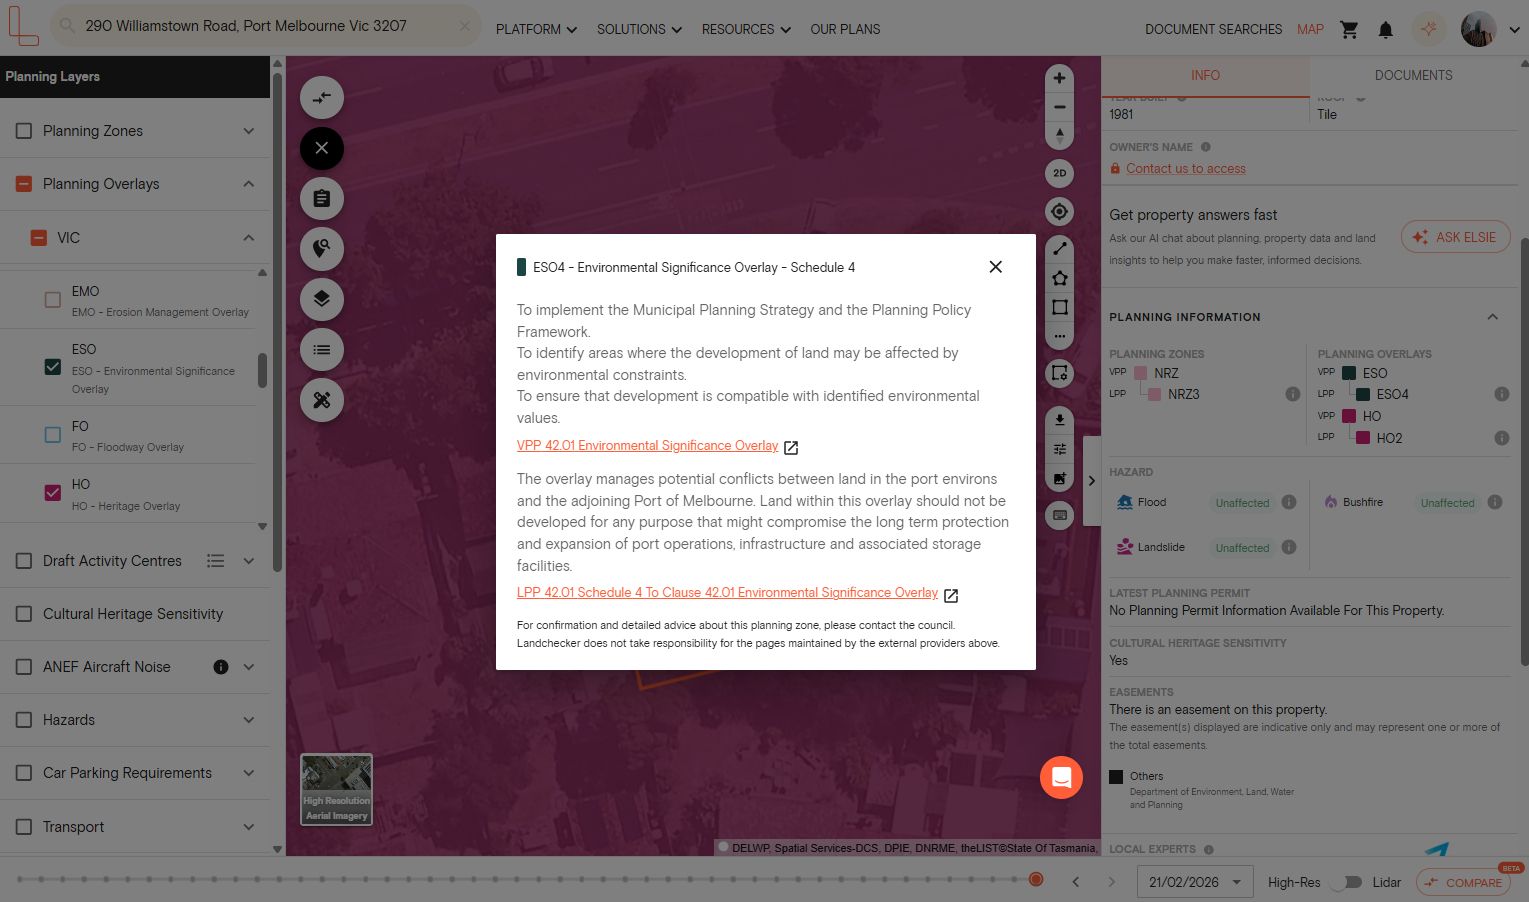Tick the Planning Zones checkbox
1529x902 pixels.
(x=24, y=131)
